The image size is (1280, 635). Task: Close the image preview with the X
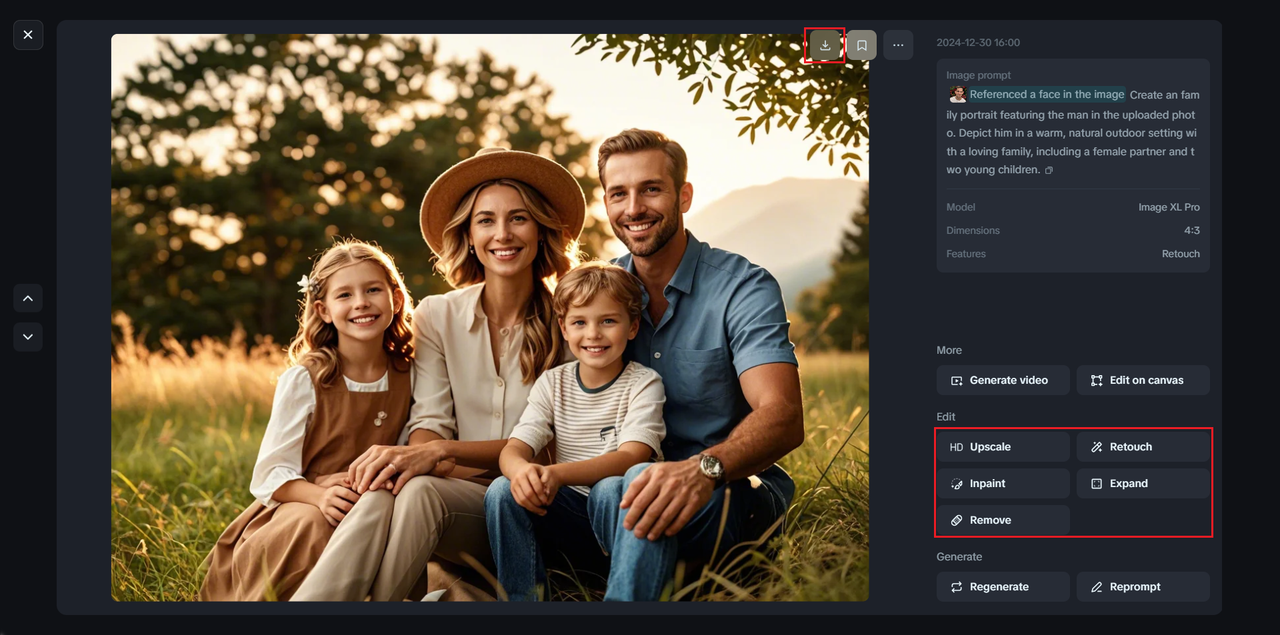pos(28,35)
